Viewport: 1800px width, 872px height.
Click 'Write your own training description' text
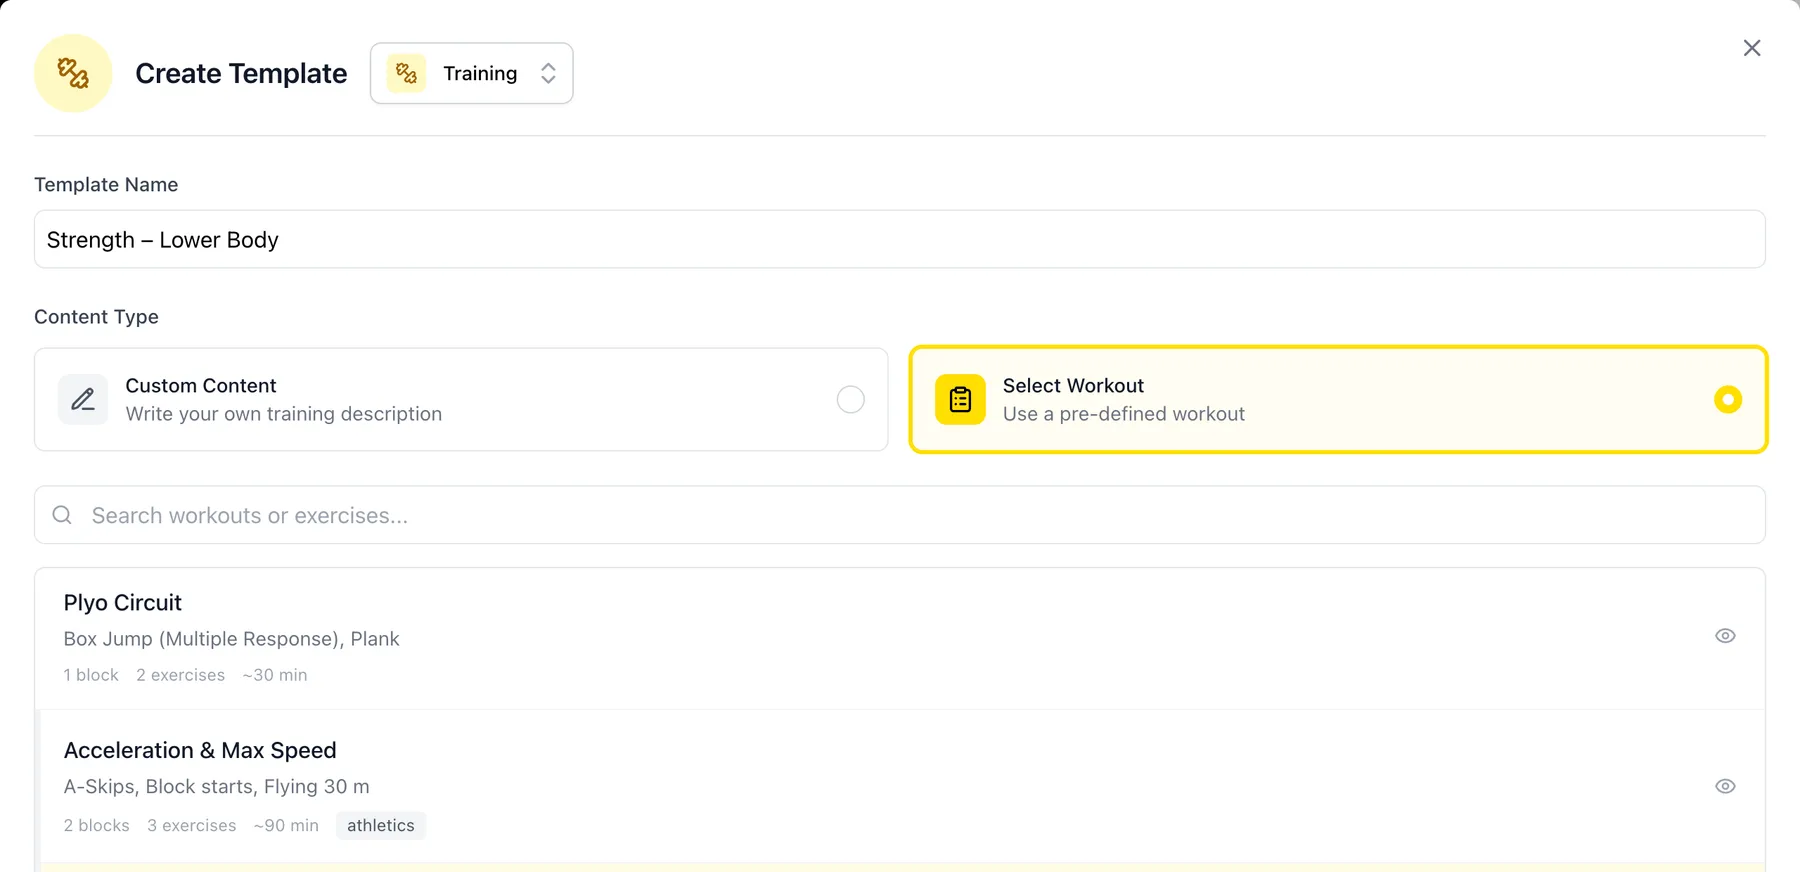click(284, 414)
